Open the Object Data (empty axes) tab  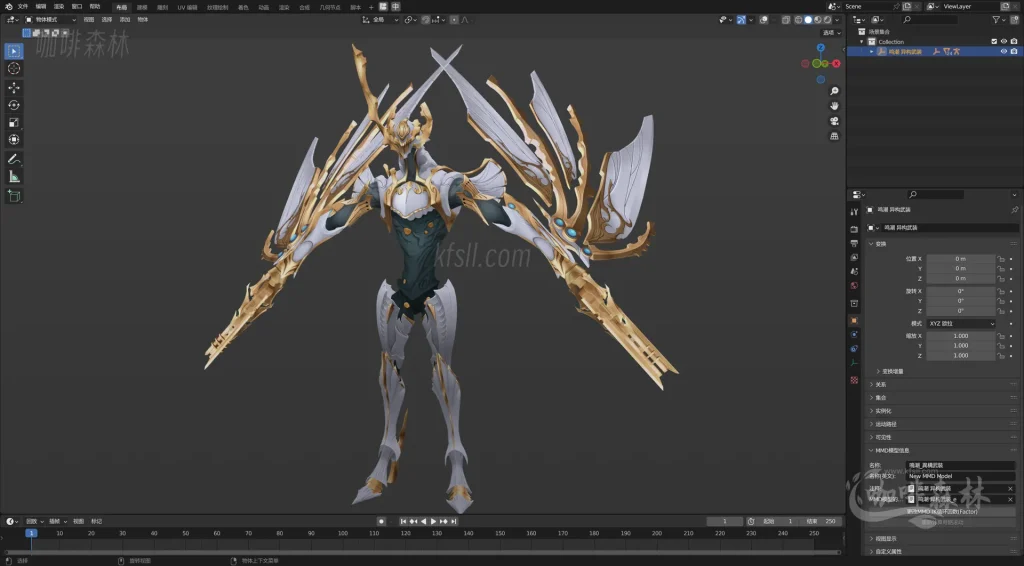[854, 363]
